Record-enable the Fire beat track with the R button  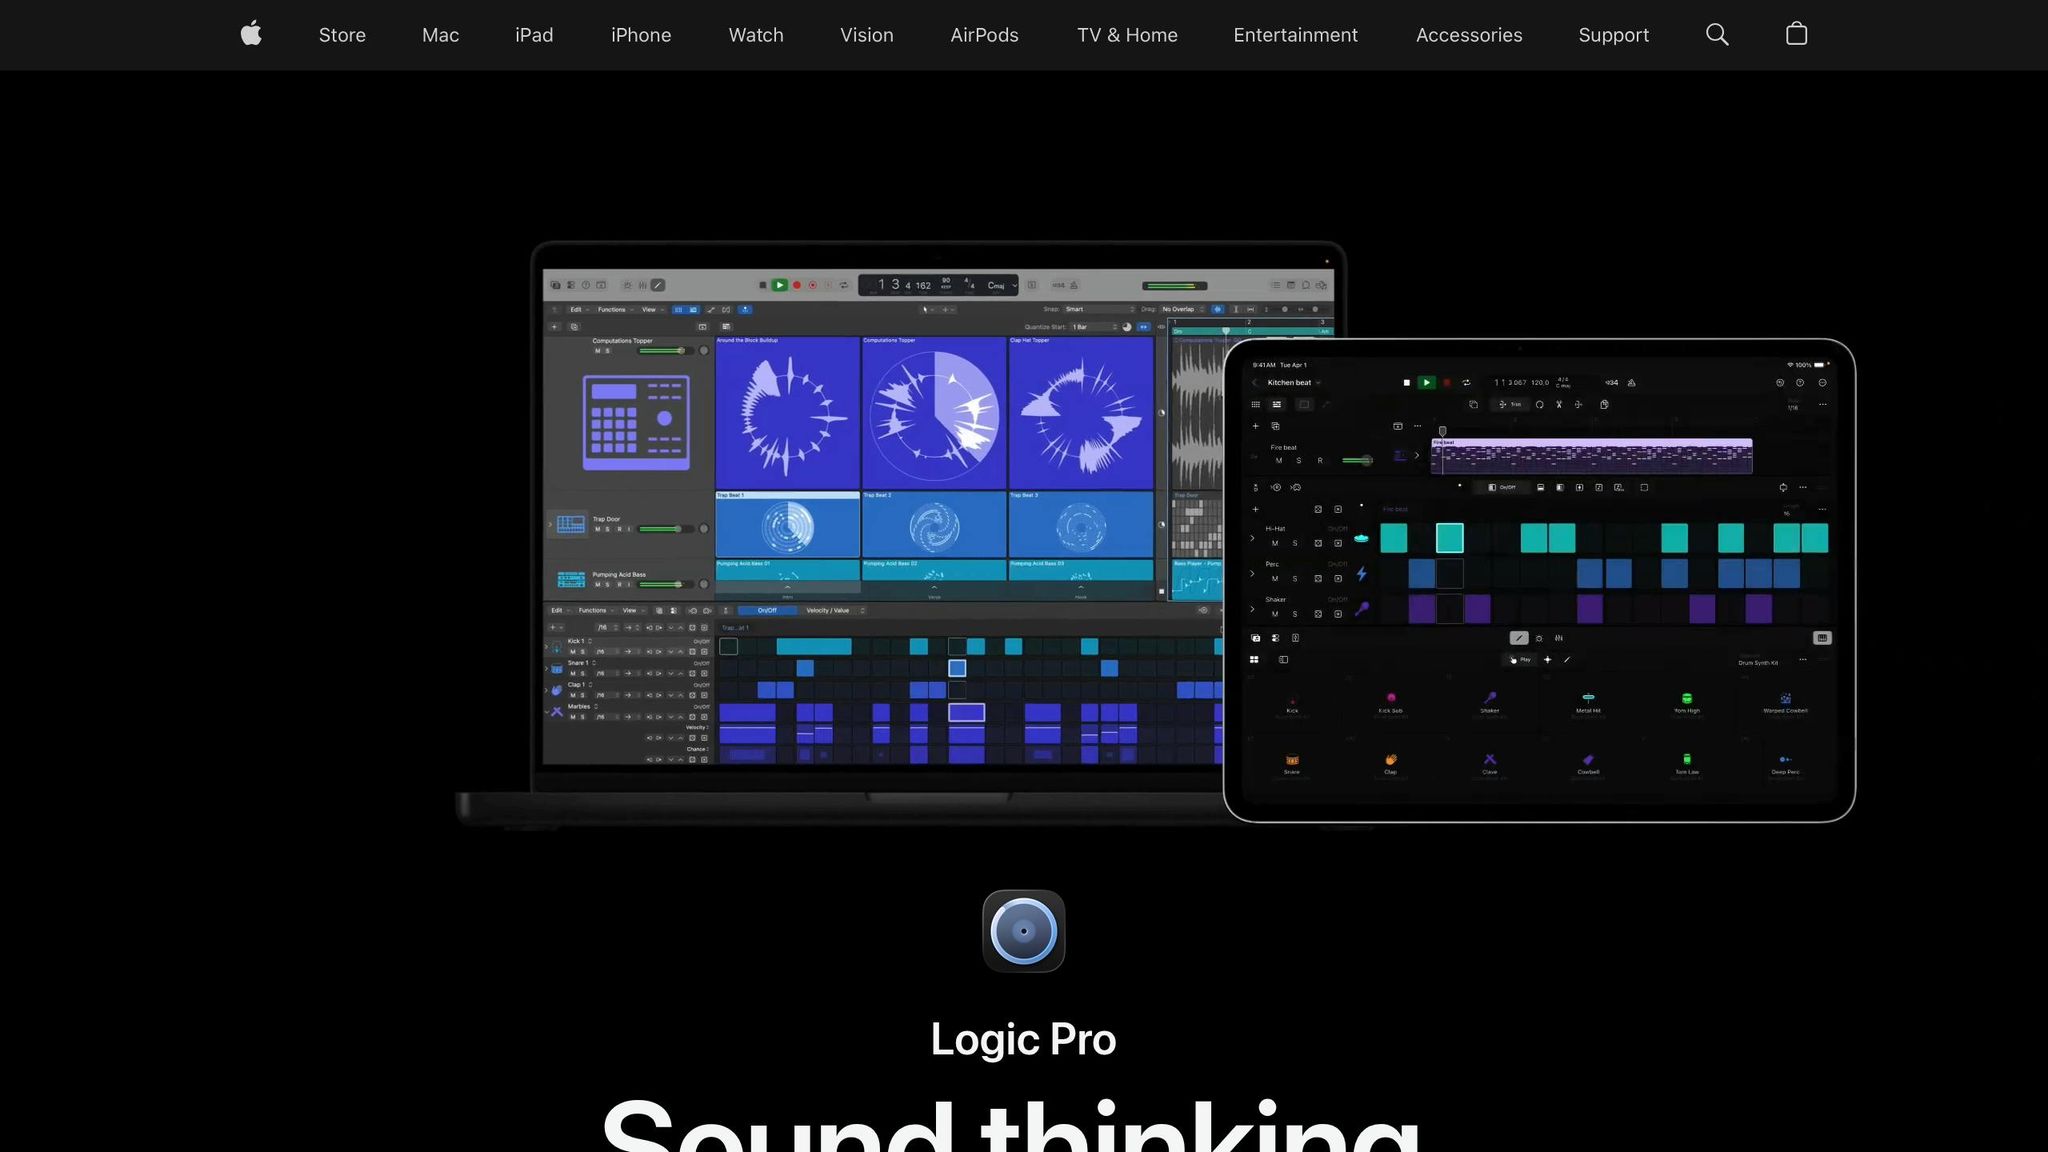pos(1320,461)
